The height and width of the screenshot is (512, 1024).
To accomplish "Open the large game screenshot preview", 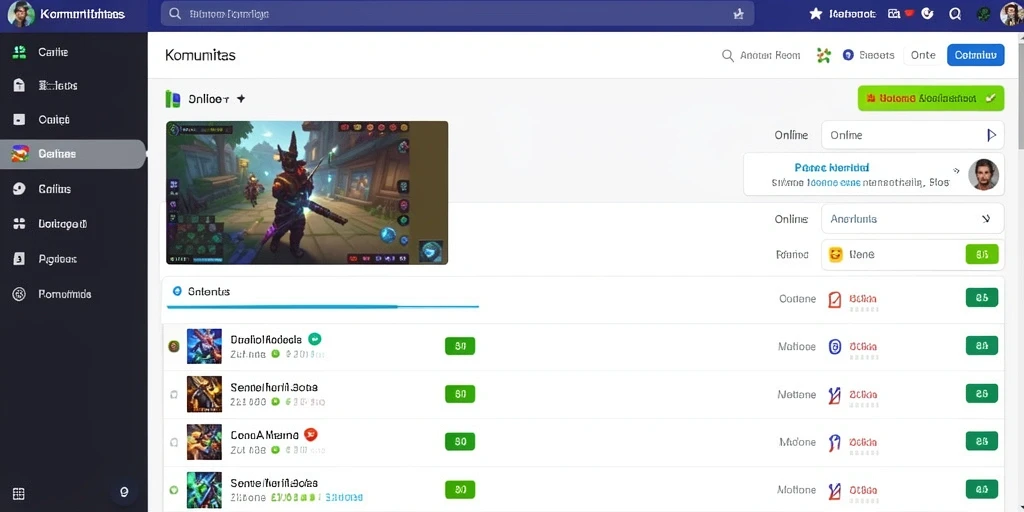I will point(307,193).
